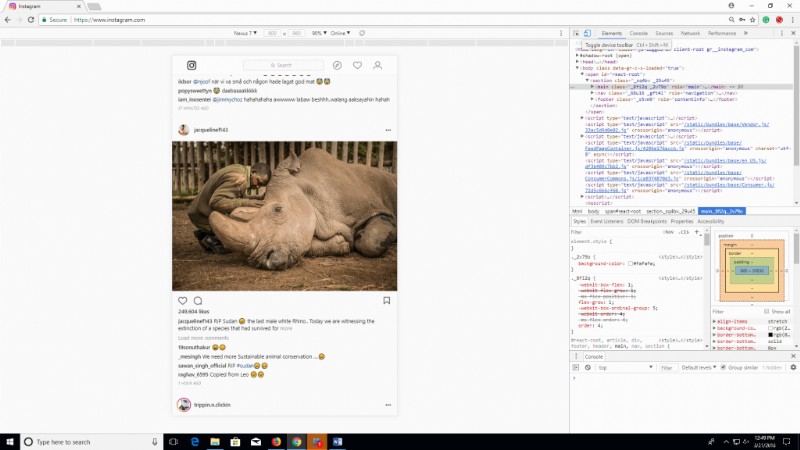The width and height of the screenshot is (800, 450).
Task: Like the rhino post with the heart icon
Action: point(183,301)
